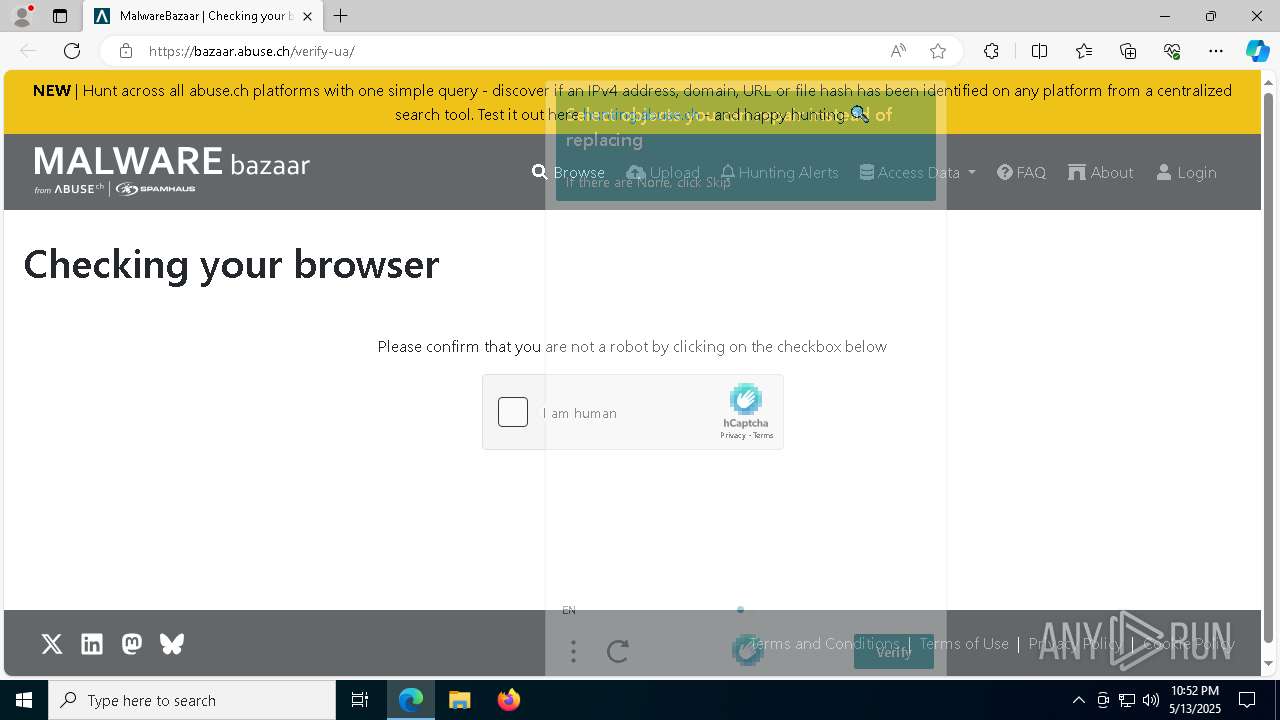Click the address bar URL

pyautogui.click(x=252, y=51)
